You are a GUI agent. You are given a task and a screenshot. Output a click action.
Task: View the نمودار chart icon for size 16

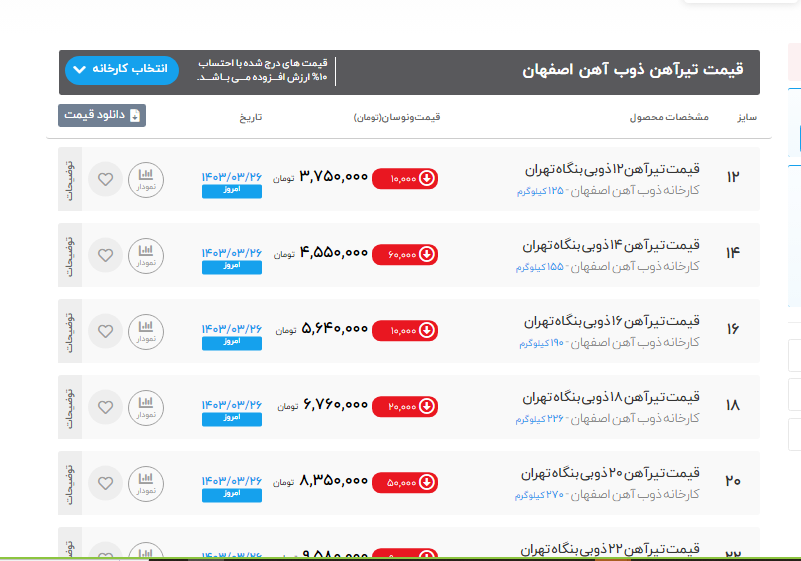pyautogui.click(x=145, y=331)
